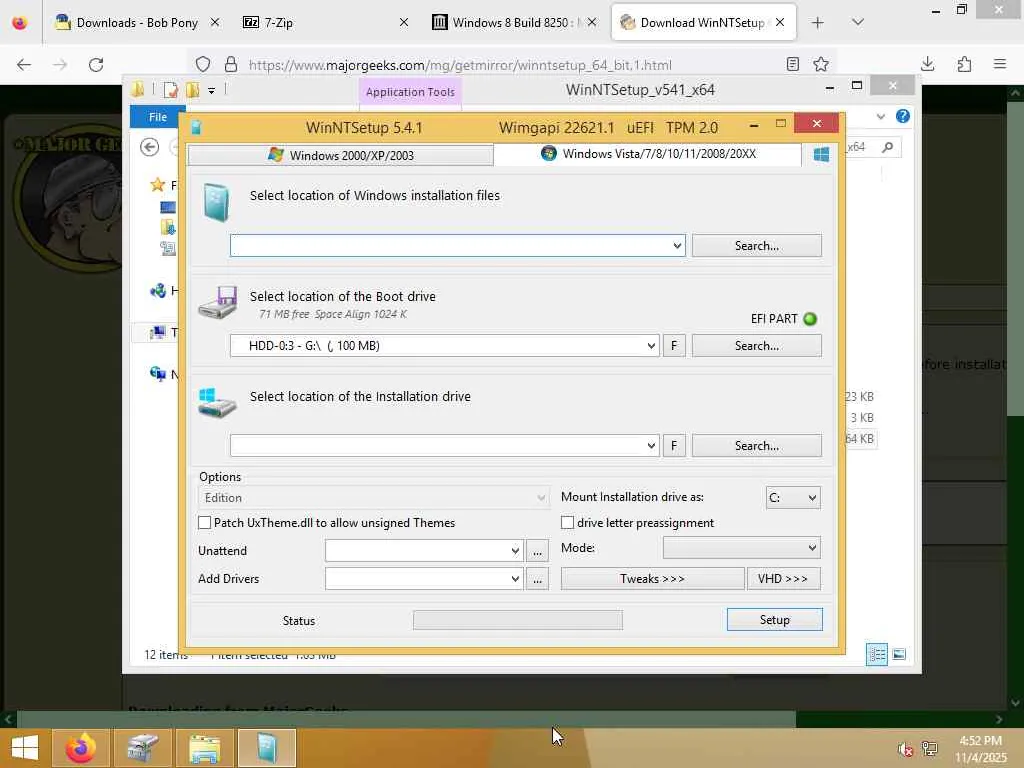
Task: Click Search for installation files
Action: coord(757,246)
